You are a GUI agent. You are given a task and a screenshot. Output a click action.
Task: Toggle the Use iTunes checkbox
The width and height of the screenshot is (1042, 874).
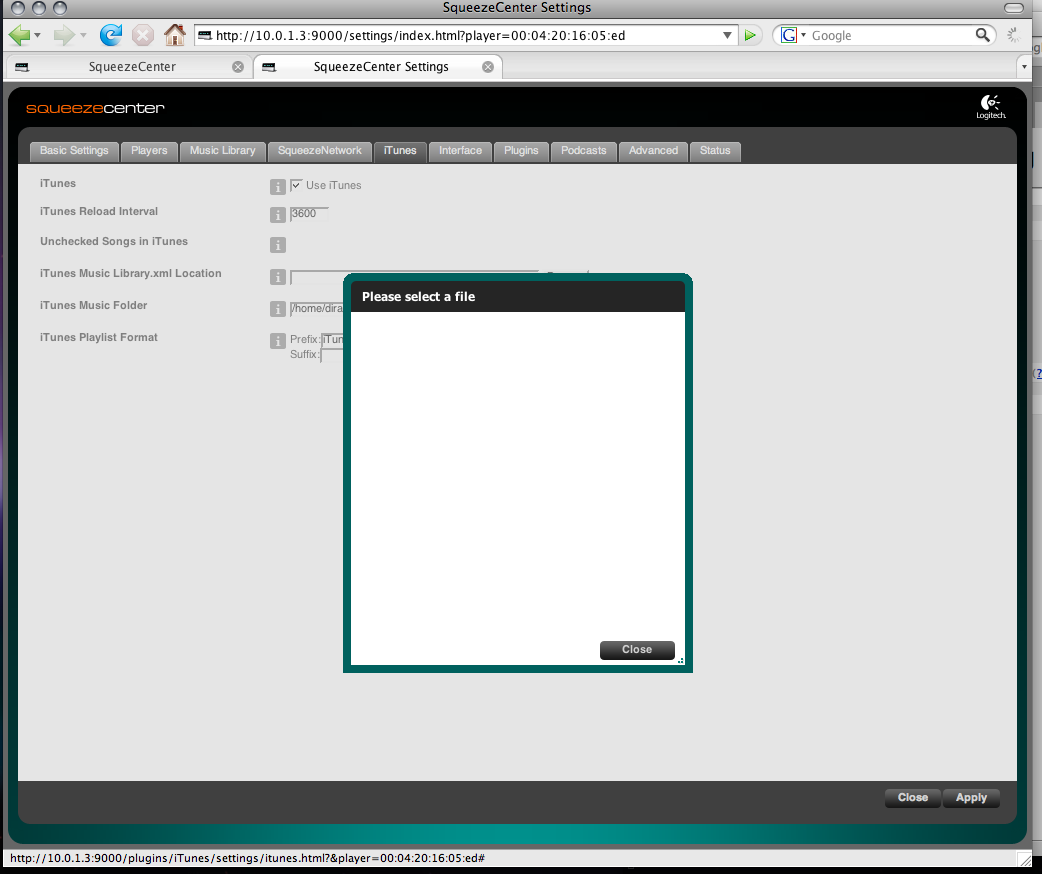296,185
